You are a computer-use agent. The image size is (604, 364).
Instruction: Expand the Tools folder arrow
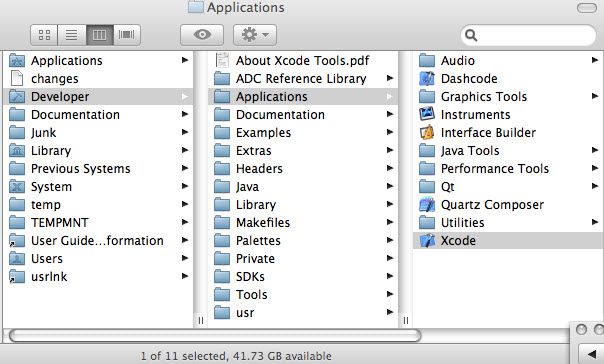click(x=390, y=294)
